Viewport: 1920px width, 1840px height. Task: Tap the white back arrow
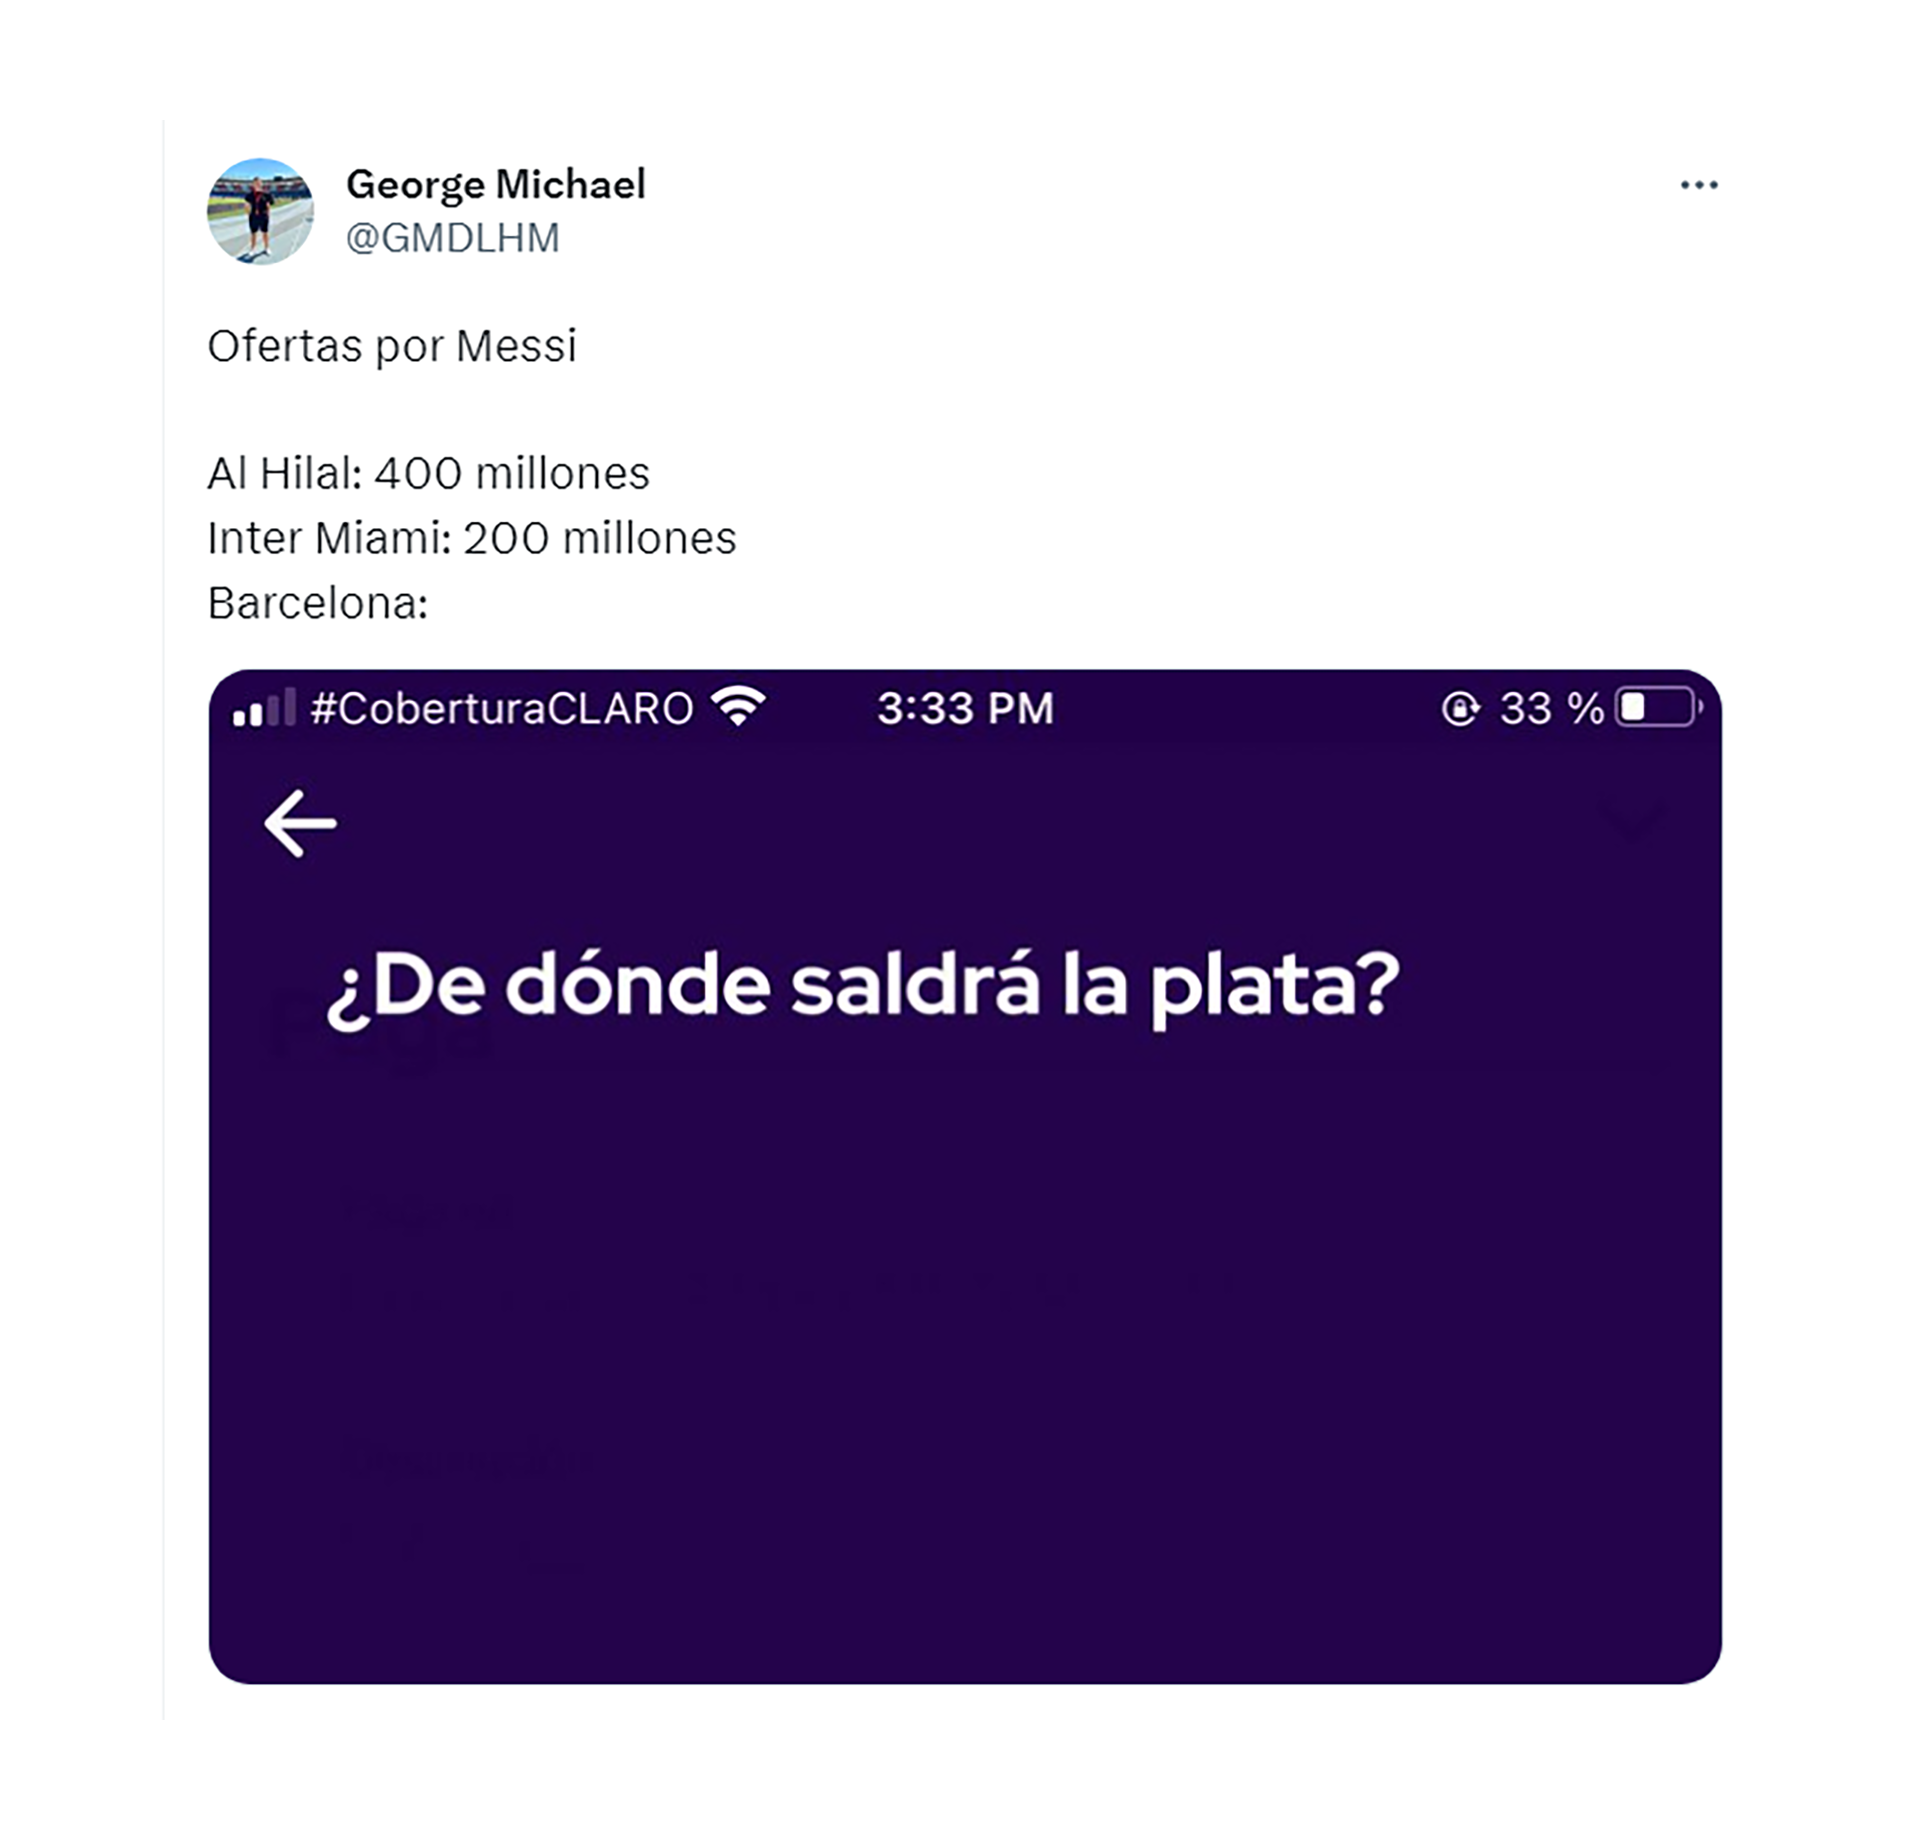[x=300, y=823]
